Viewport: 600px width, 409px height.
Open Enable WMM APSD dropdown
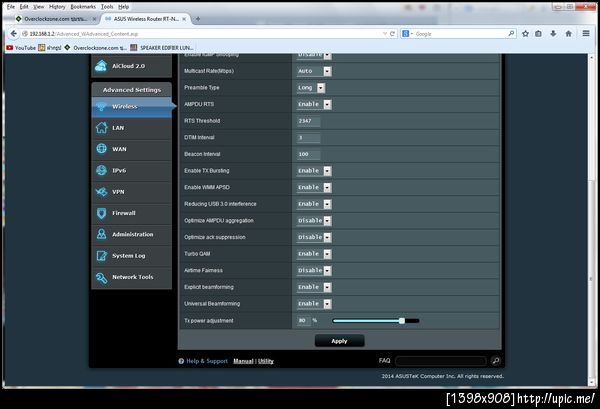pos(314,187)
